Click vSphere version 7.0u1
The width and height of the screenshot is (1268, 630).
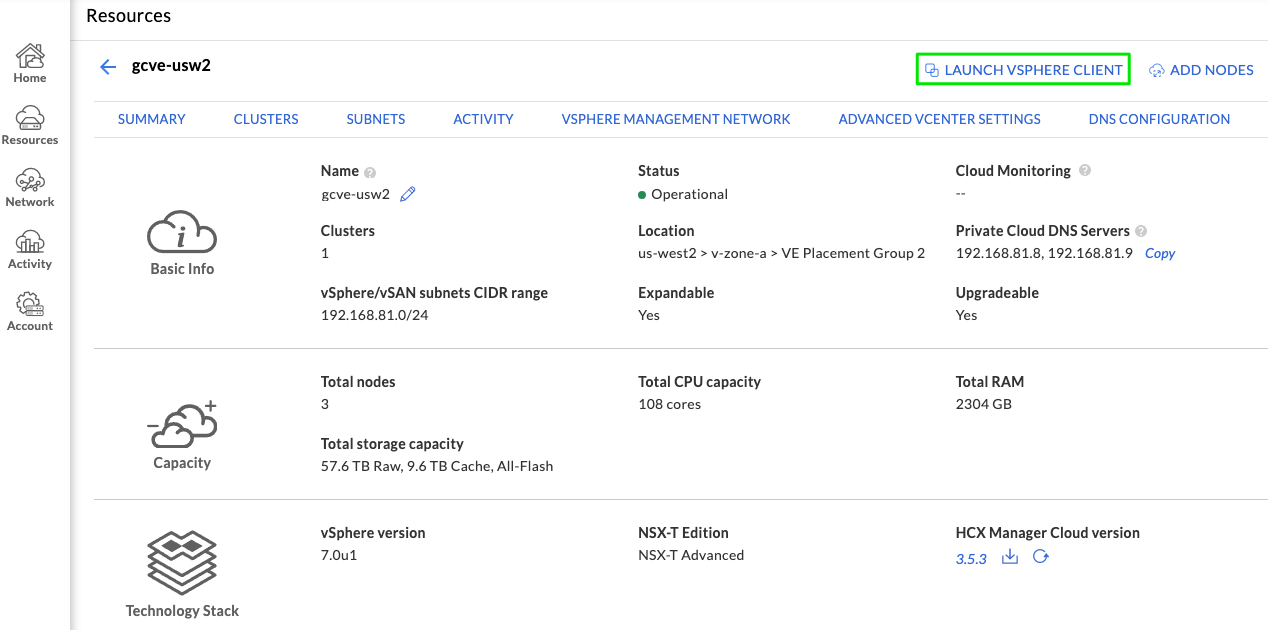(x=339, y=555)
